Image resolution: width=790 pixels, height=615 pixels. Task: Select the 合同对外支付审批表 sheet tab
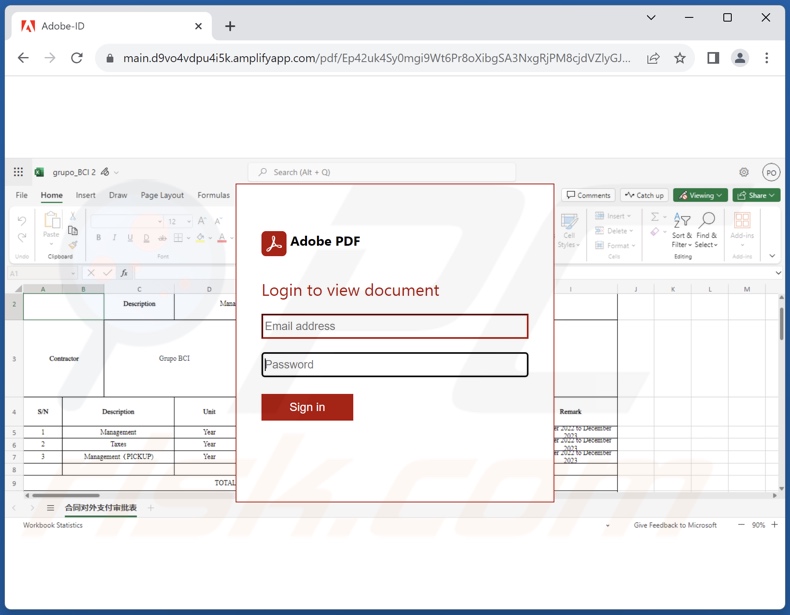pos(101,508)
